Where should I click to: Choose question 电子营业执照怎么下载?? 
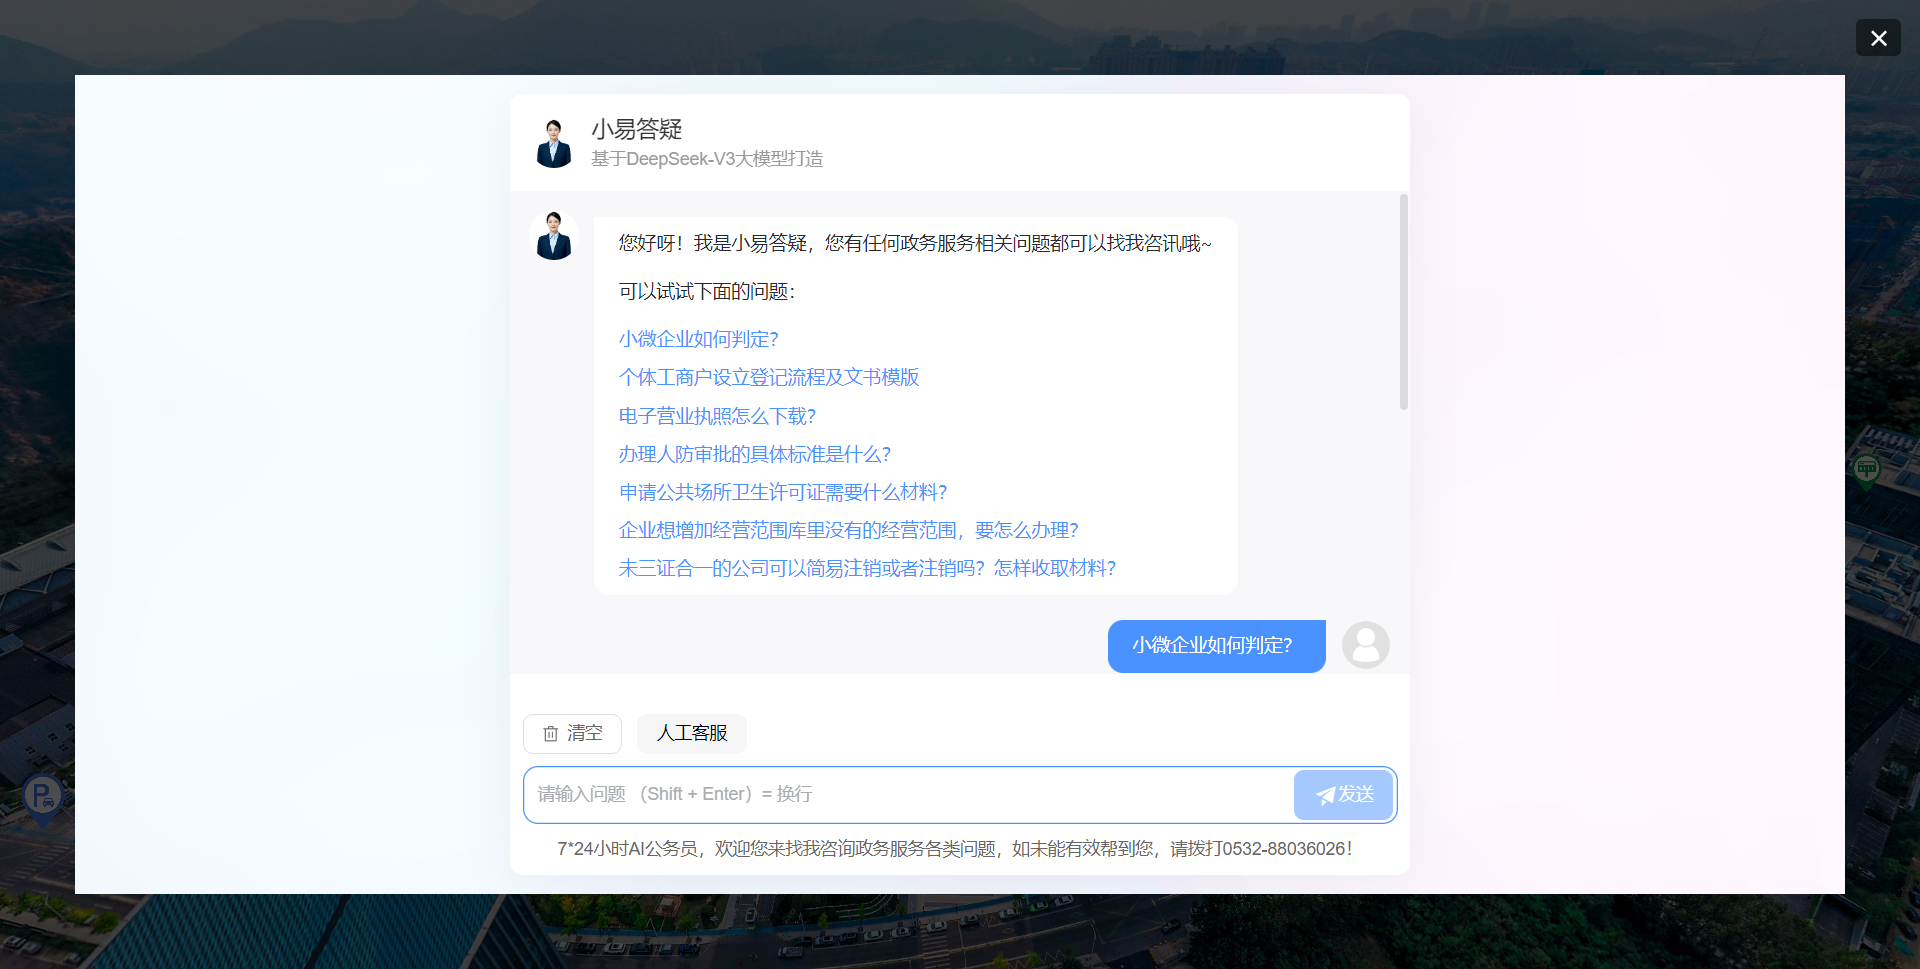[717, 416]
